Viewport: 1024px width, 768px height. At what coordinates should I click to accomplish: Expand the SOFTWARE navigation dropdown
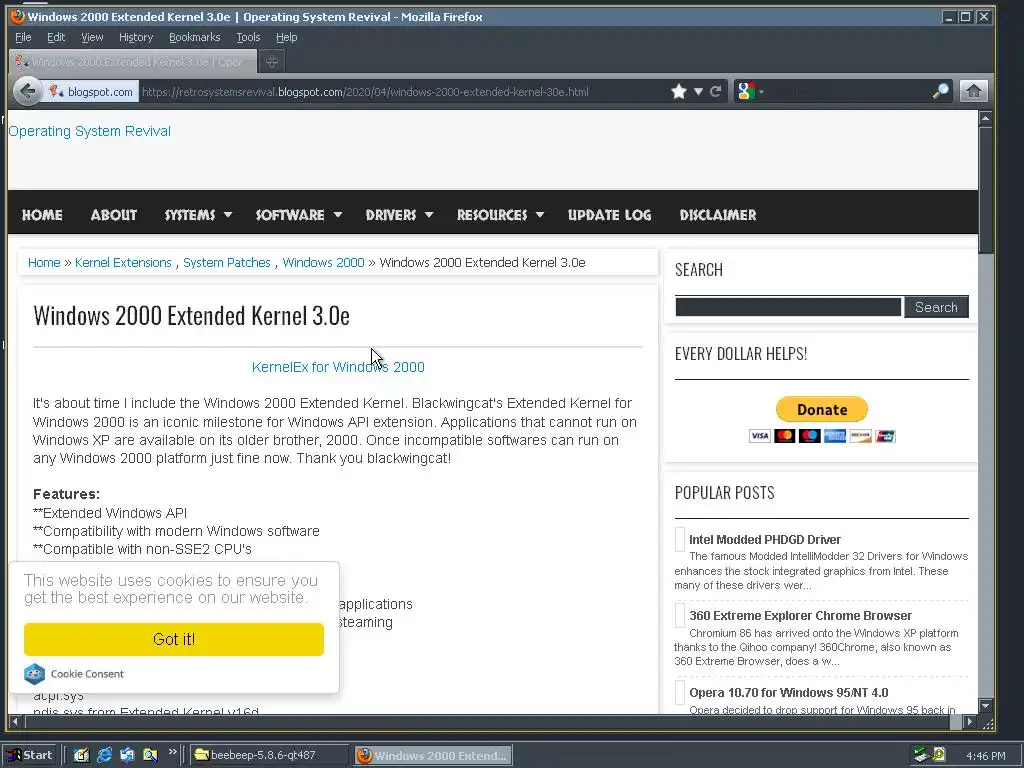pyautogui.click(x=298, y=215)
